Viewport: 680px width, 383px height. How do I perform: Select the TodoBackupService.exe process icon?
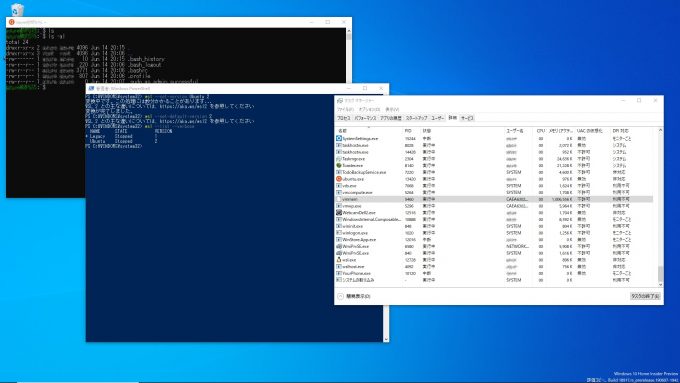(x=339, y=172)
